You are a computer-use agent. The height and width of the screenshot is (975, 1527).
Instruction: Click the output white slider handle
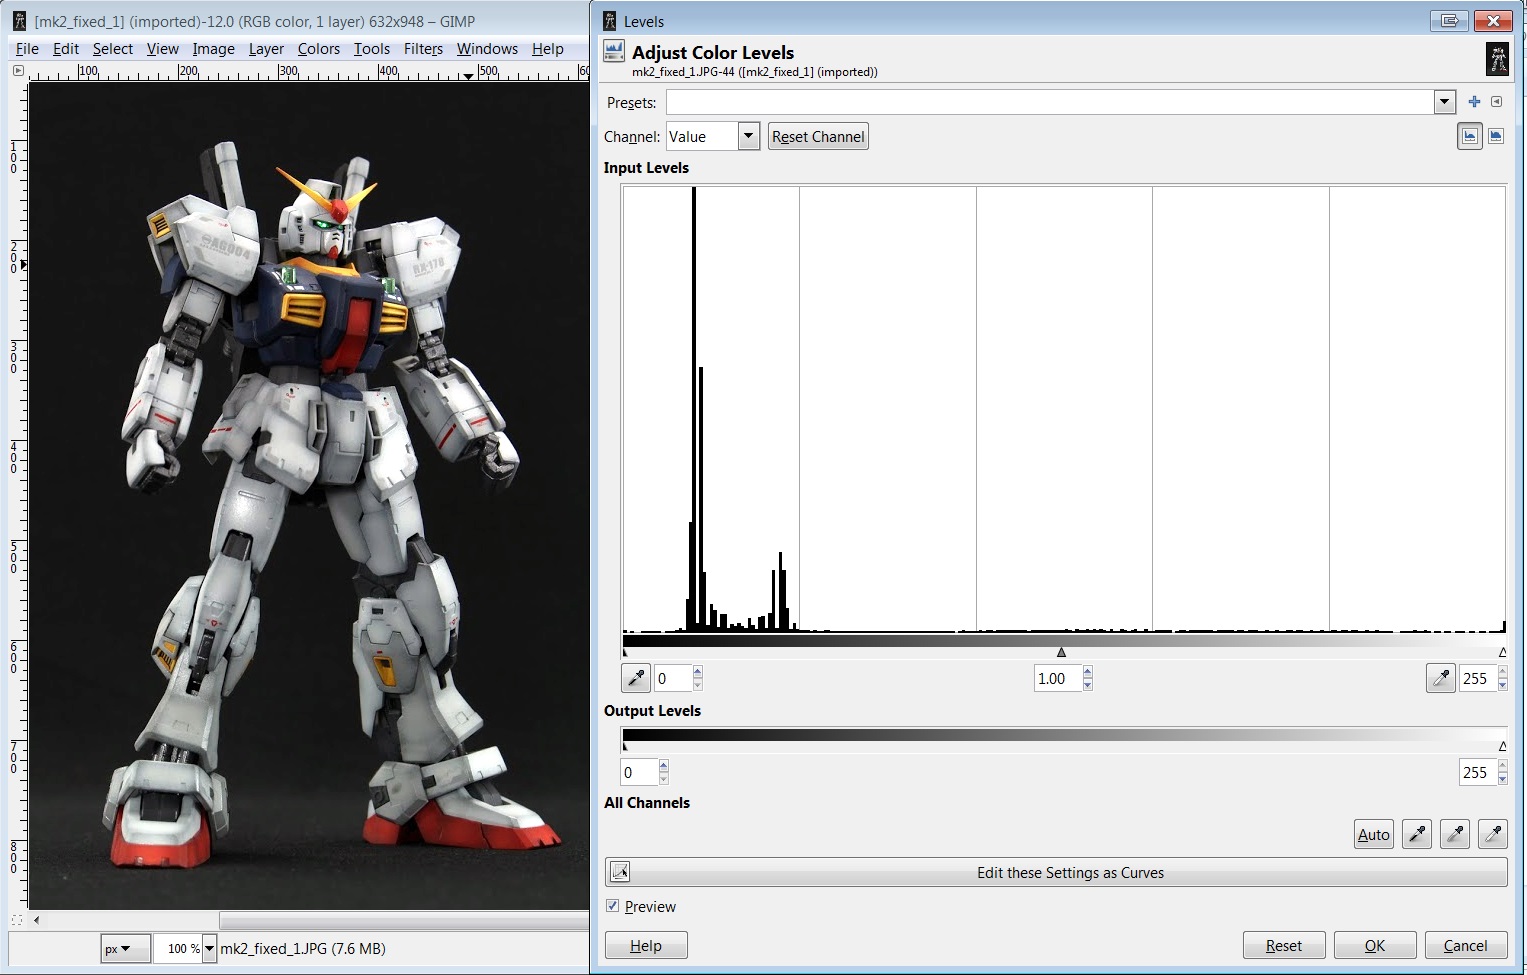coord(1502,746)
